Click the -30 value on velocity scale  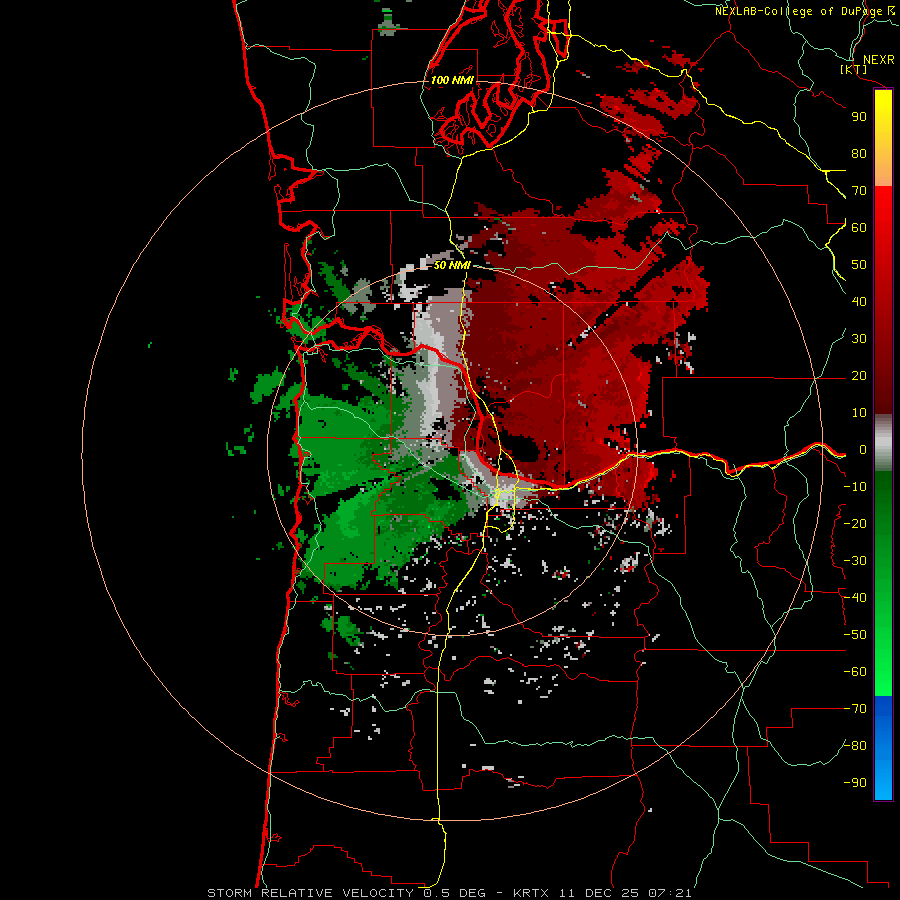[x=855, y=561]
